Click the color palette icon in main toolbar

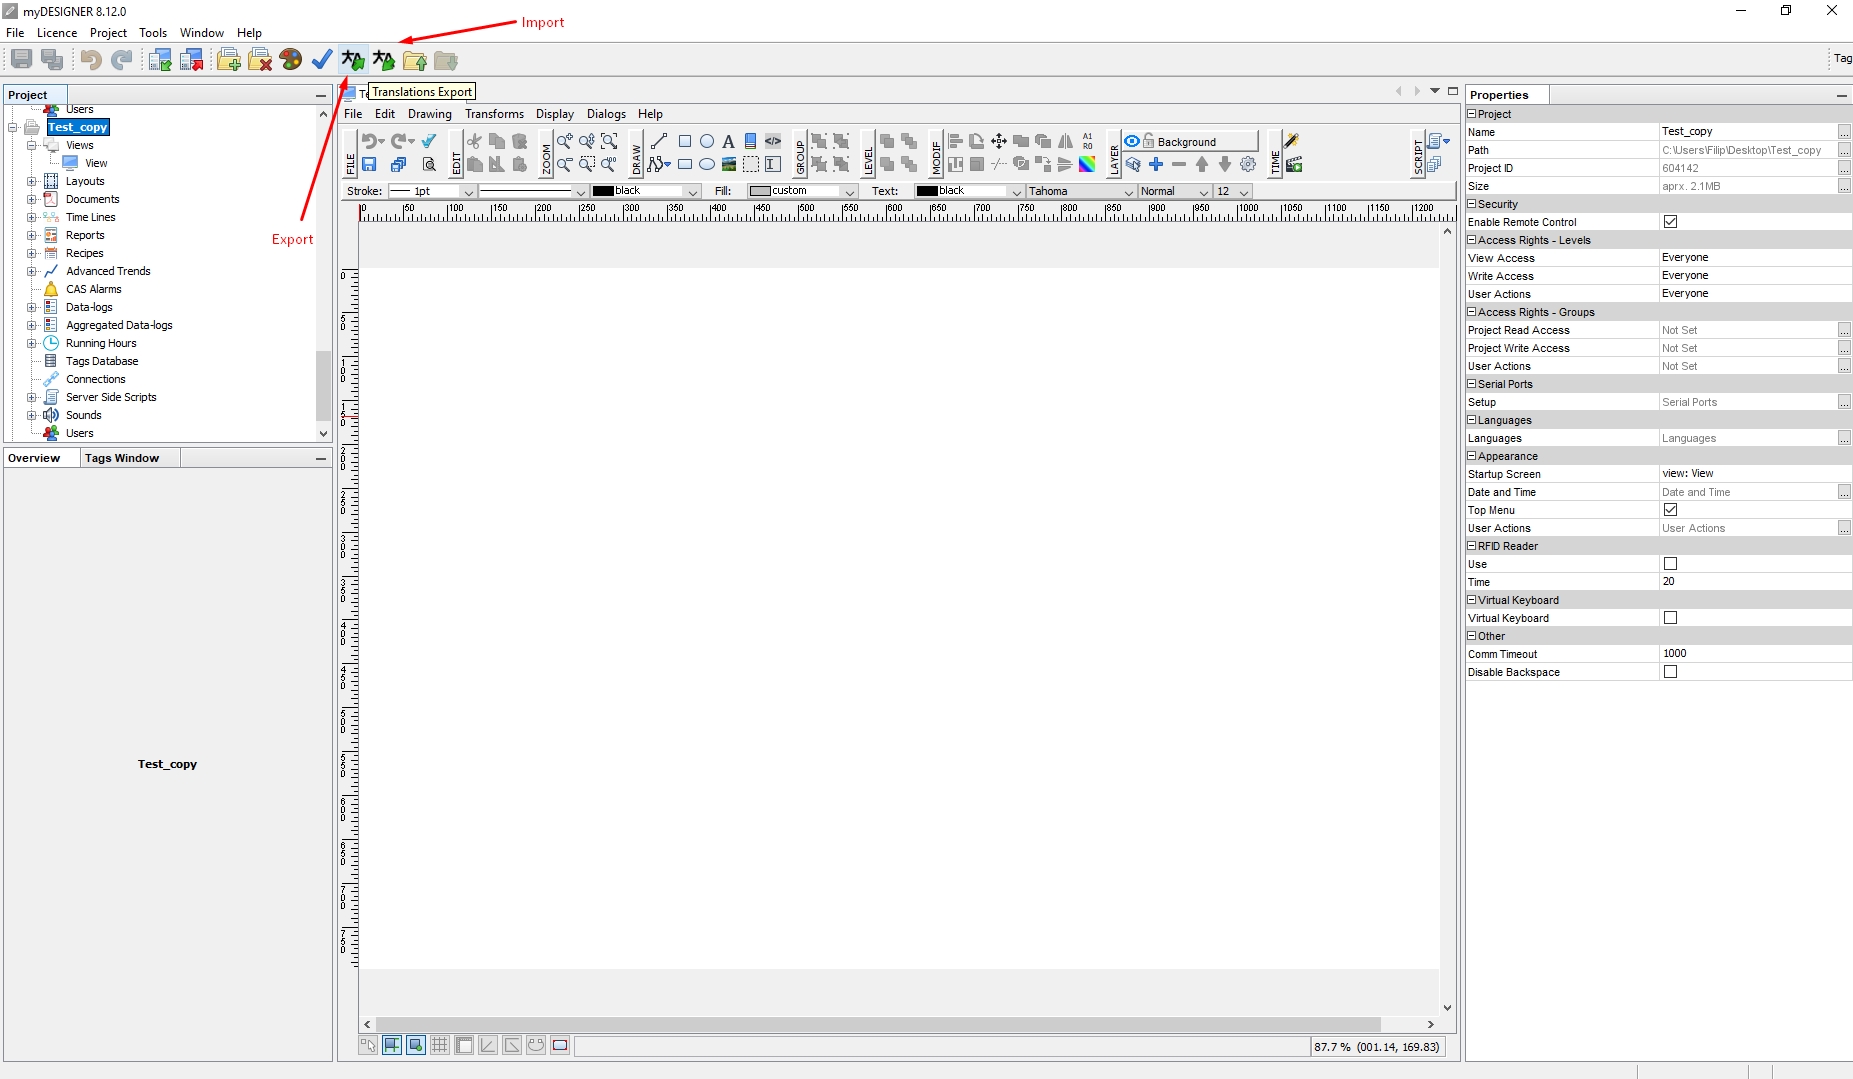pyautogui.click(x=291, y=60)
